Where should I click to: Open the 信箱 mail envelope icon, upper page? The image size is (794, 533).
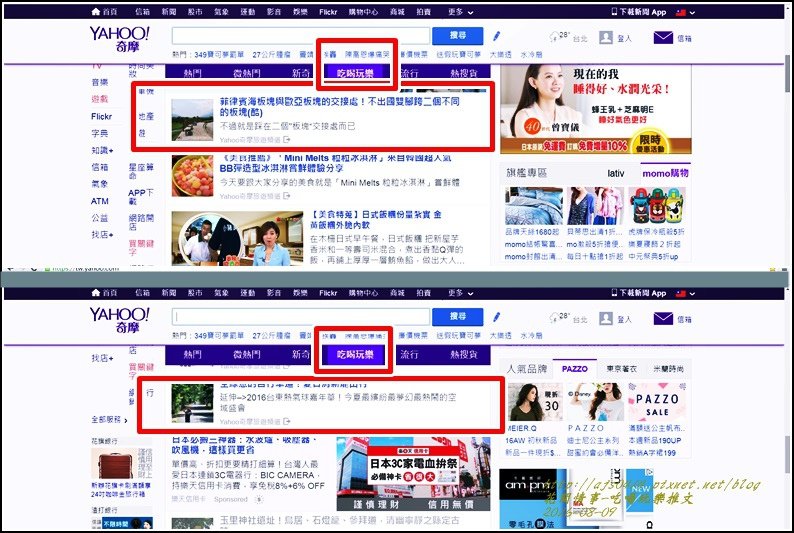(x=663, y=37)
